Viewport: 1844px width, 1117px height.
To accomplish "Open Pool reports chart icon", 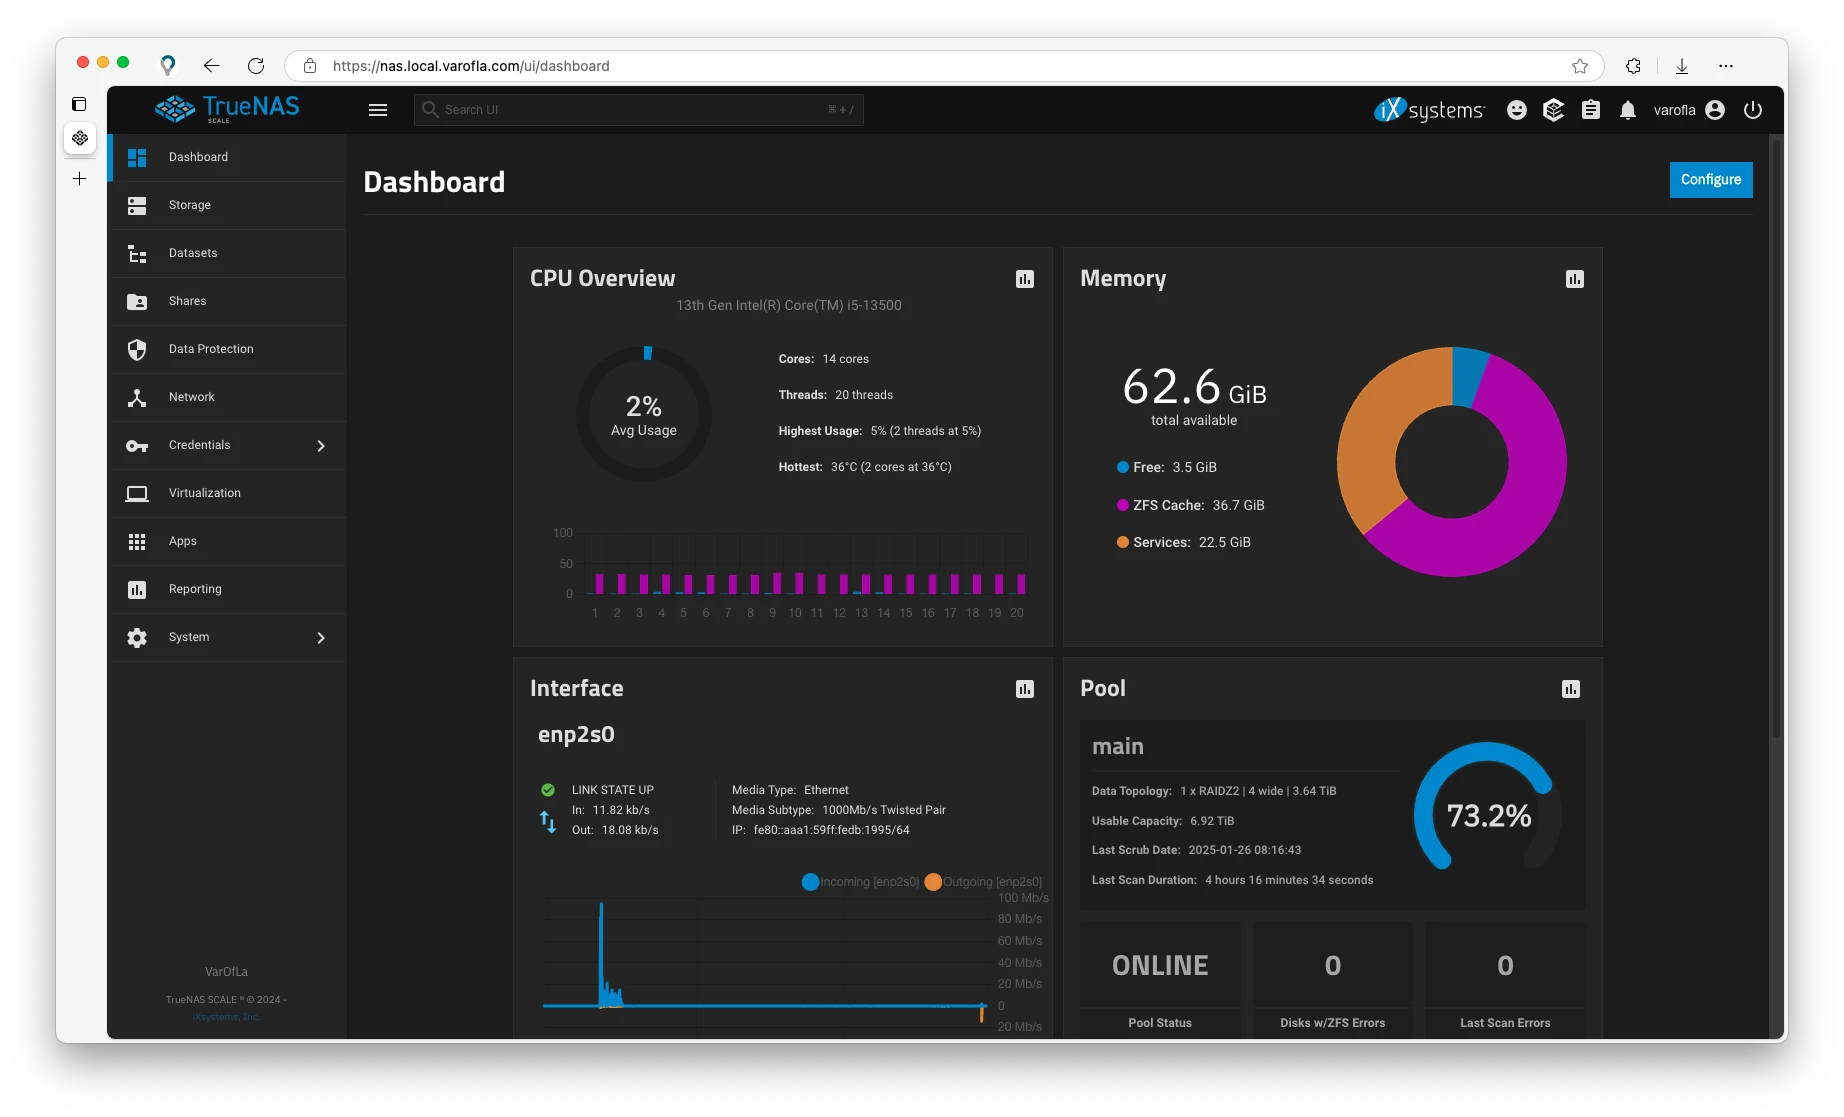I will point(1570,689).
